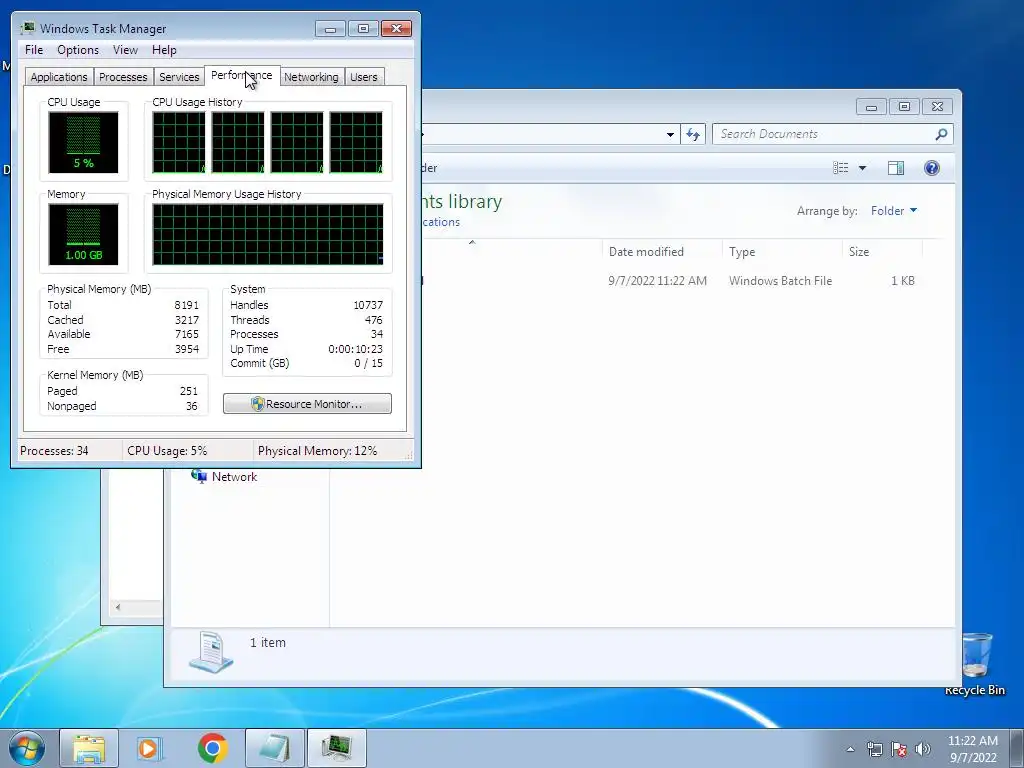Screen dimensions: 1024x768
Task: Open Task Manager Options menu
Action: [78, 50]
